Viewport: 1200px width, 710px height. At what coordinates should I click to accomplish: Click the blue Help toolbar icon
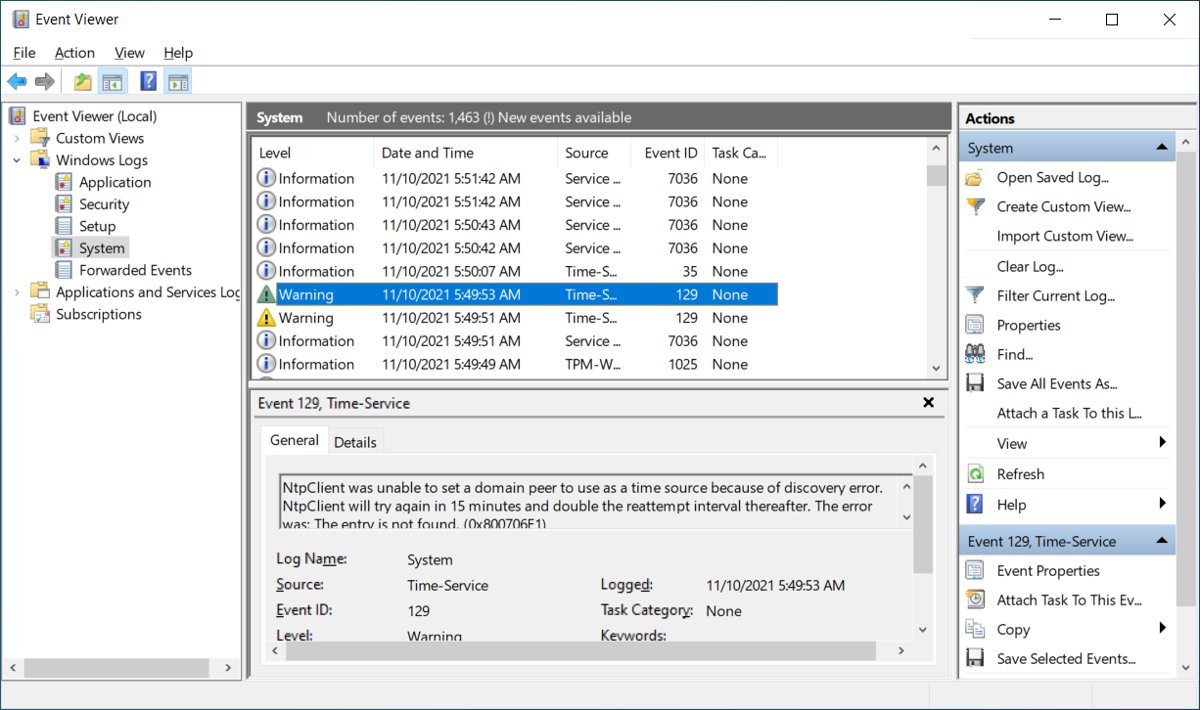(148, 82)
